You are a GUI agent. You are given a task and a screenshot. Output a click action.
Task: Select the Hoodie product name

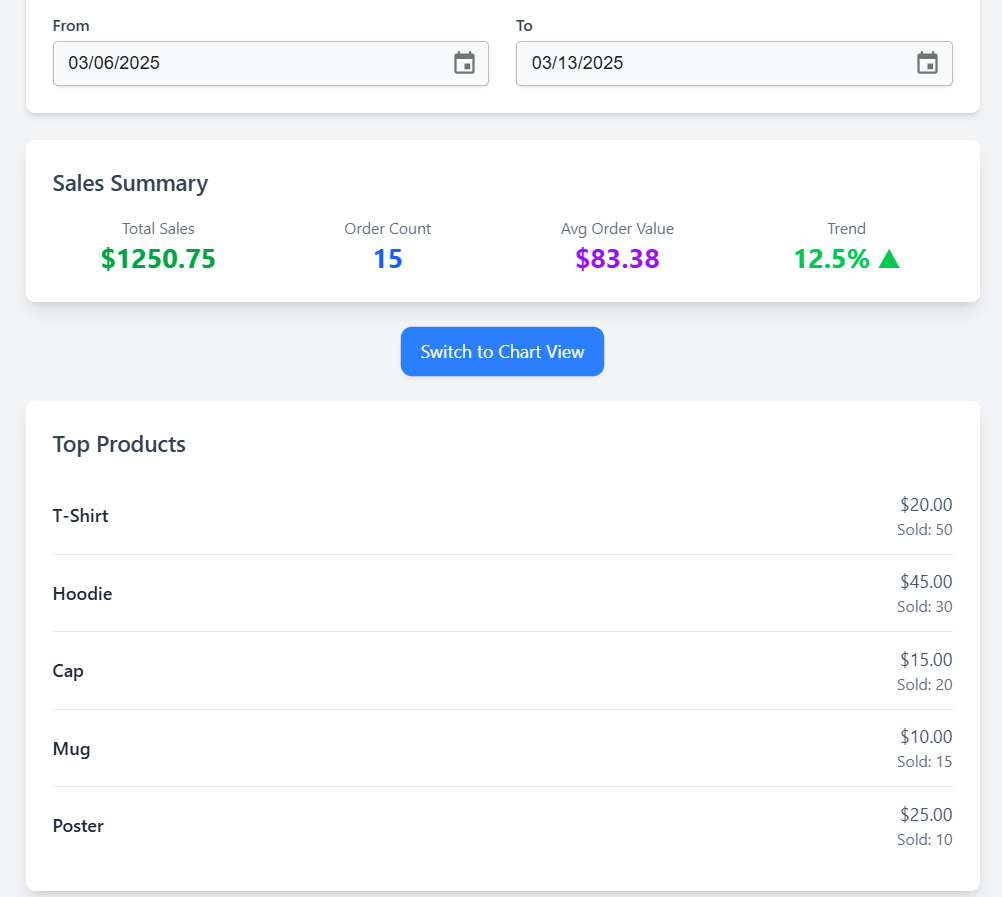(x=82, y=594)
